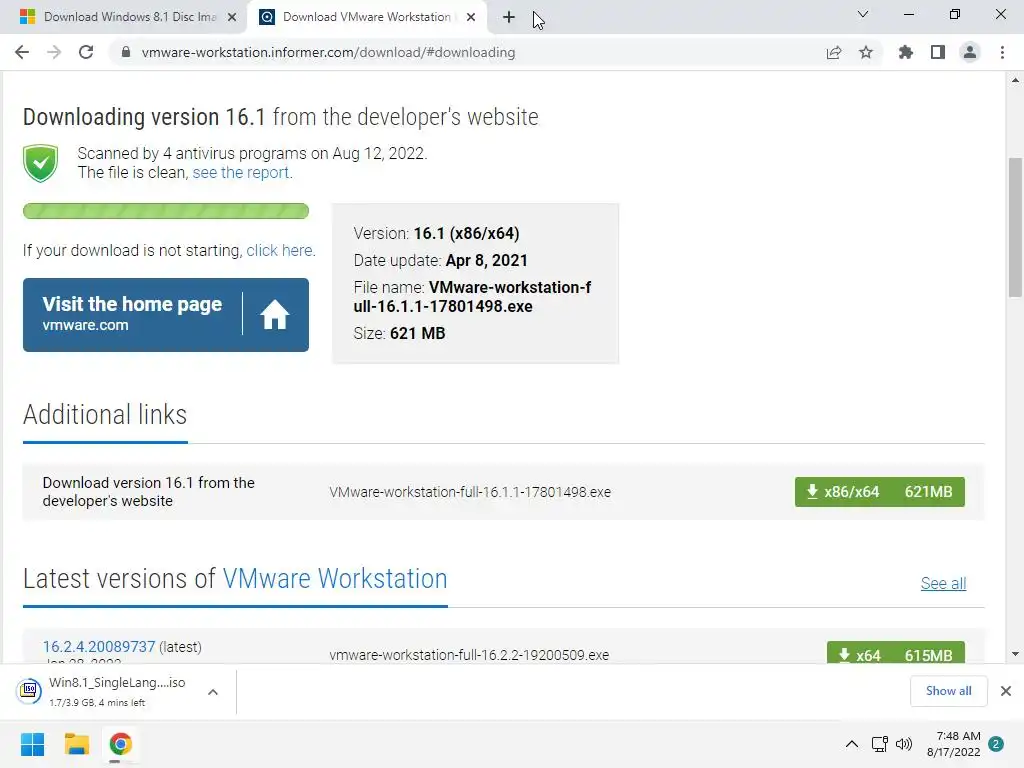Screen dimensions: 1024x768
Task: Visit the vmware.com home page button
Action: pyautogui.click(x=166, y=315)
